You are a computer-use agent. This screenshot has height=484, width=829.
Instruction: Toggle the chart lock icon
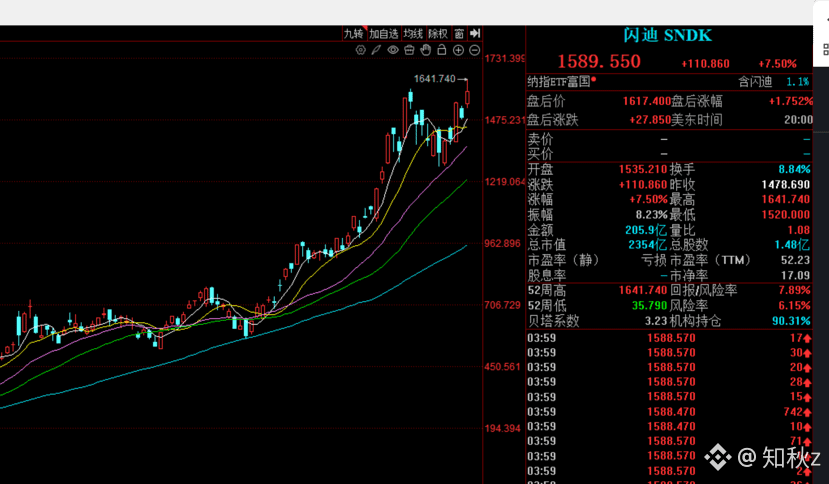click(441, 50)
